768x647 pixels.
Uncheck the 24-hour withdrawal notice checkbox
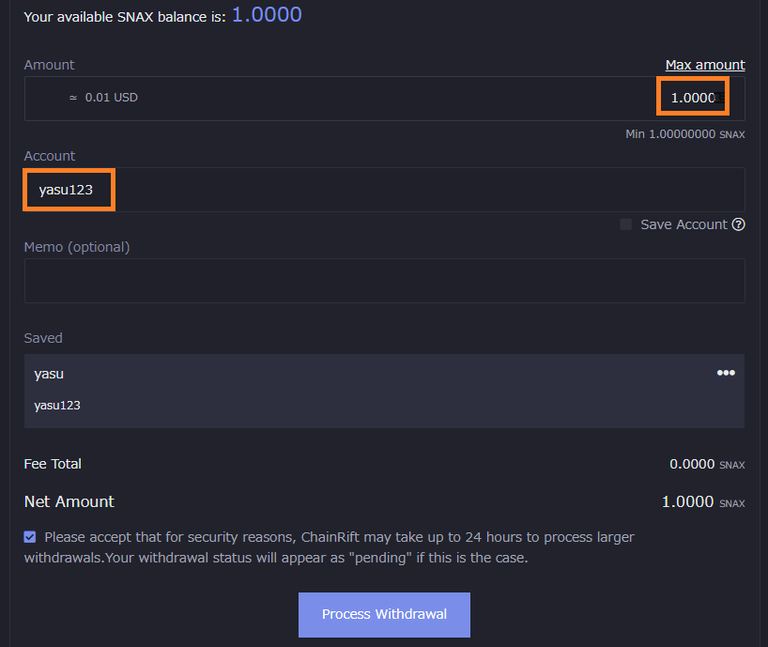pos(30,537)
